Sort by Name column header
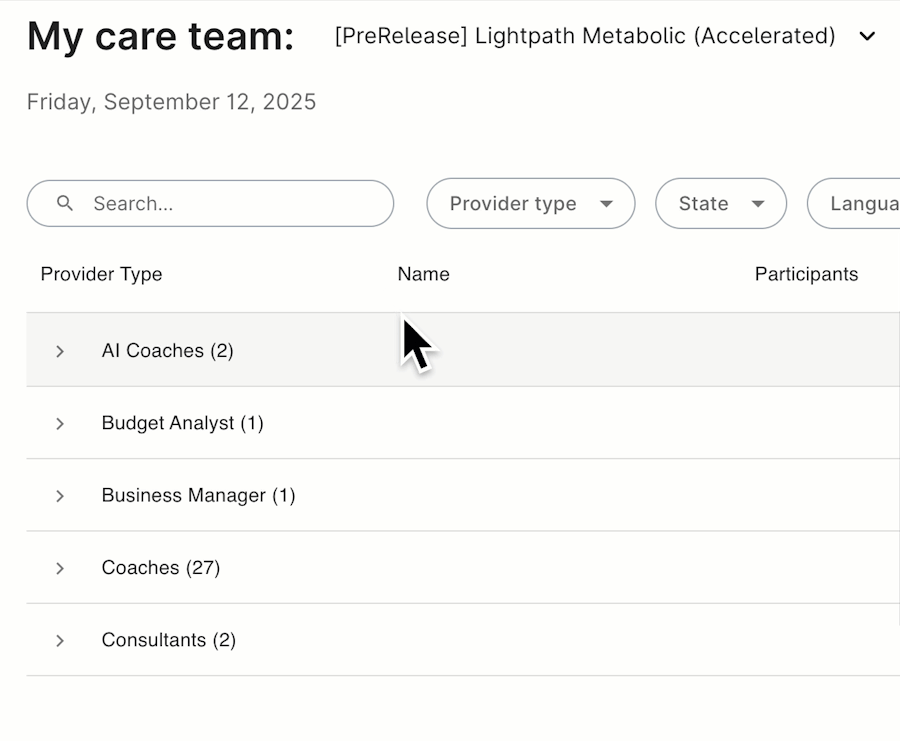Screen dimensions: 900x741 click(423, 274)
